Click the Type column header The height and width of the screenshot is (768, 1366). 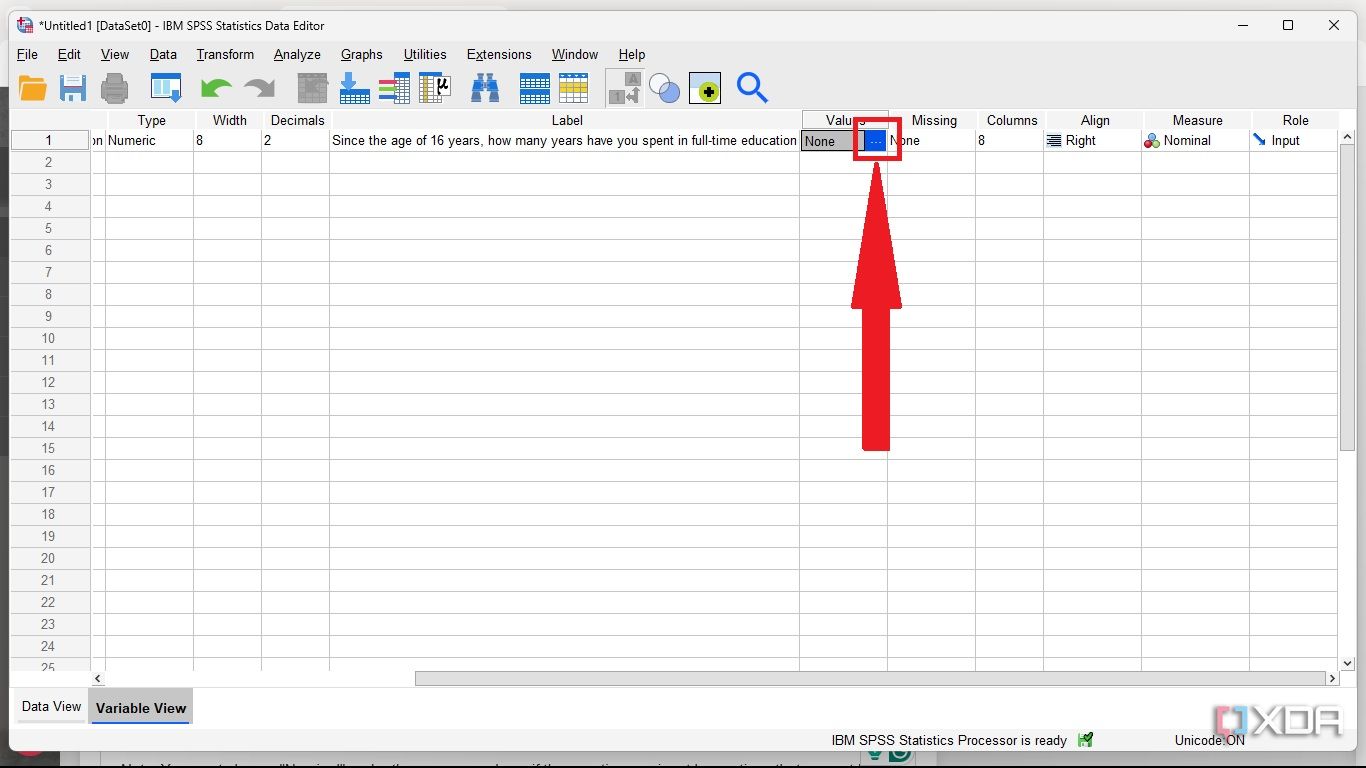click(151, 120)
